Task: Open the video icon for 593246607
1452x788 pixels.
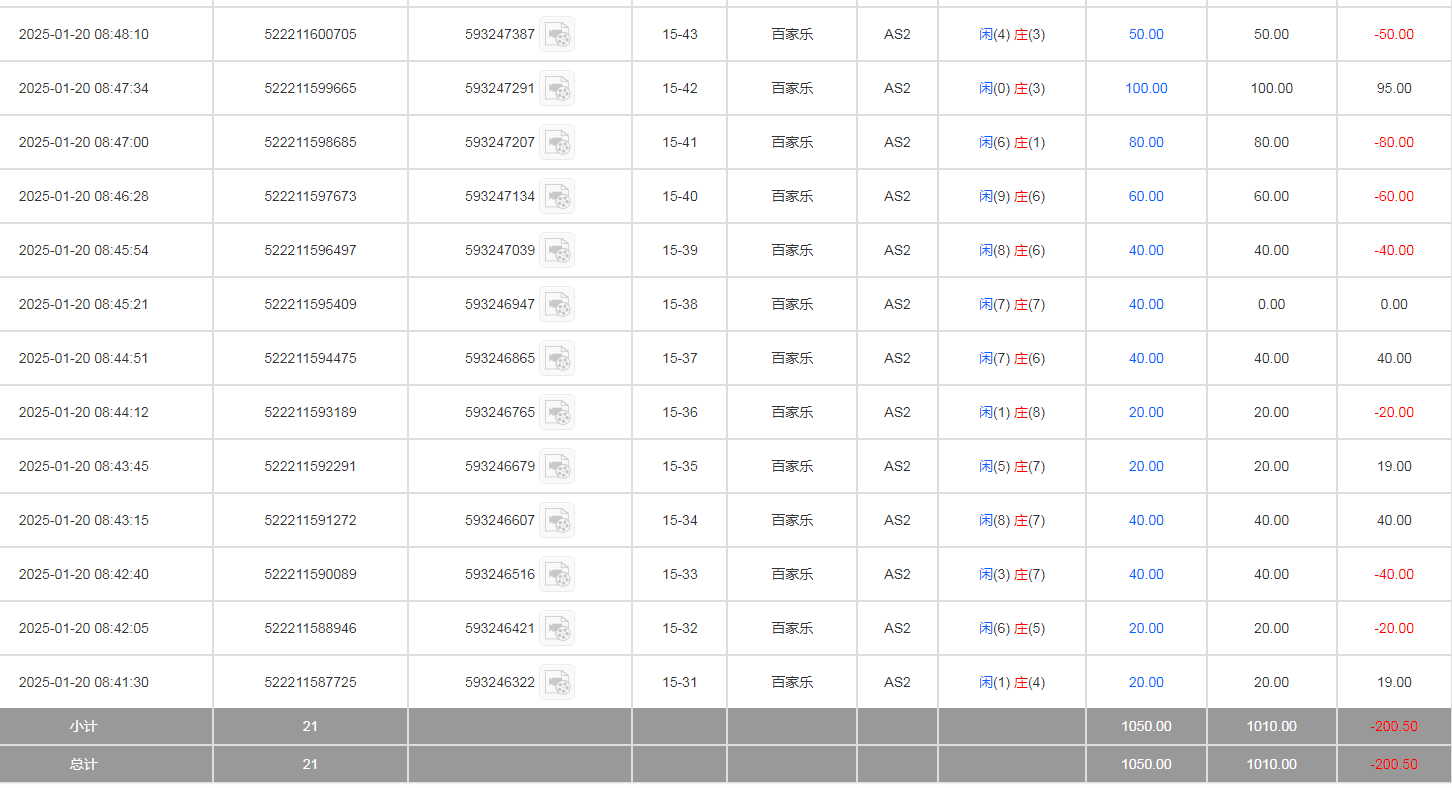Action: [x=557, y=521]
